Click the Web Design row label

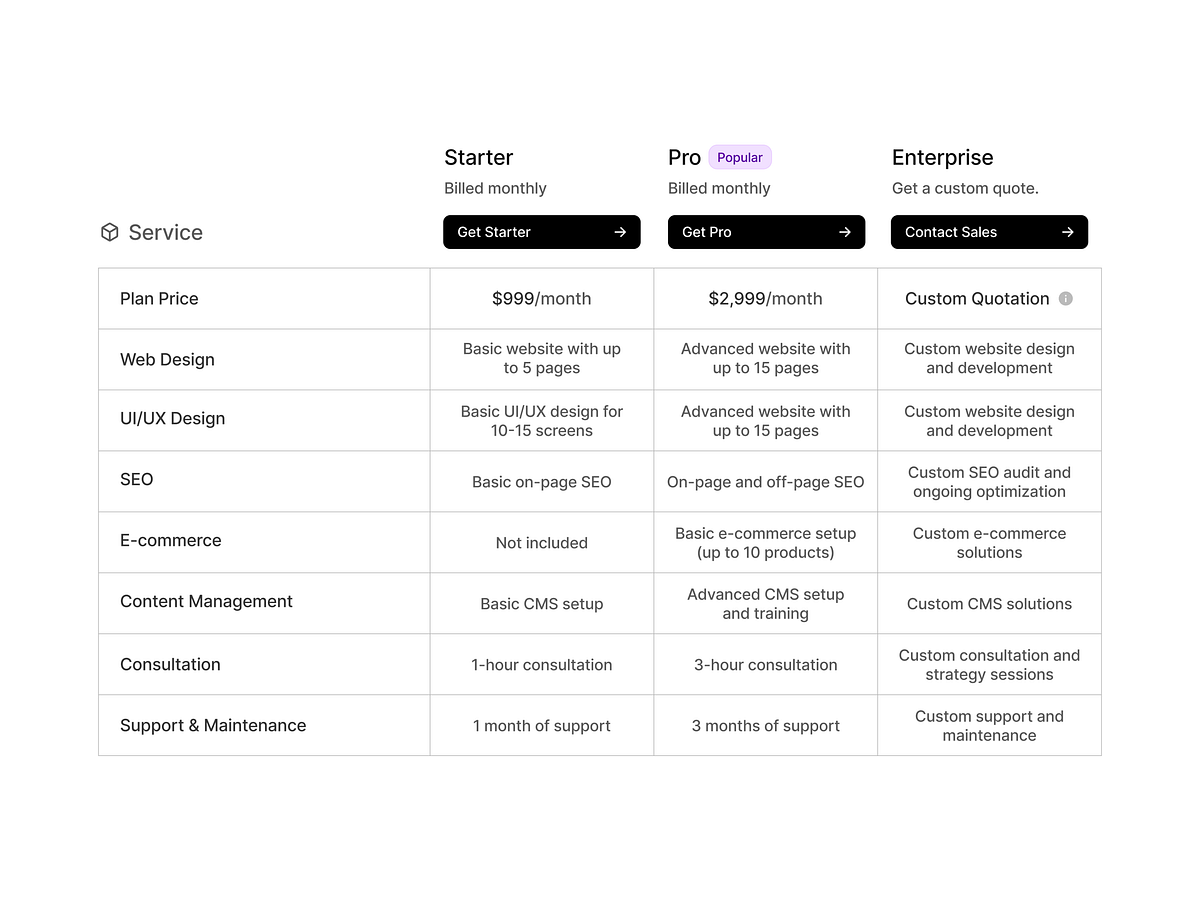pyautogui.click(x=167, y=359)
